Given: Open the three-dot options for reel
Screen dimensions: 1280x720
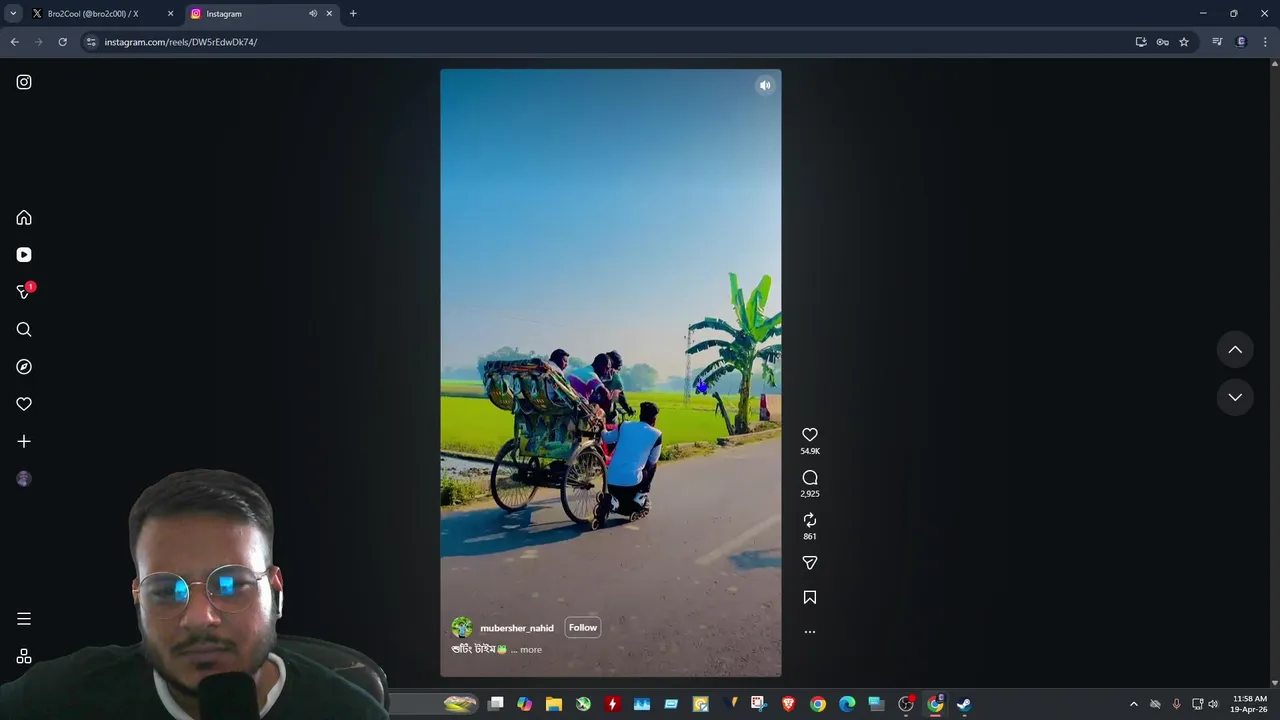Looking at the screenshot, I should 810,632.
